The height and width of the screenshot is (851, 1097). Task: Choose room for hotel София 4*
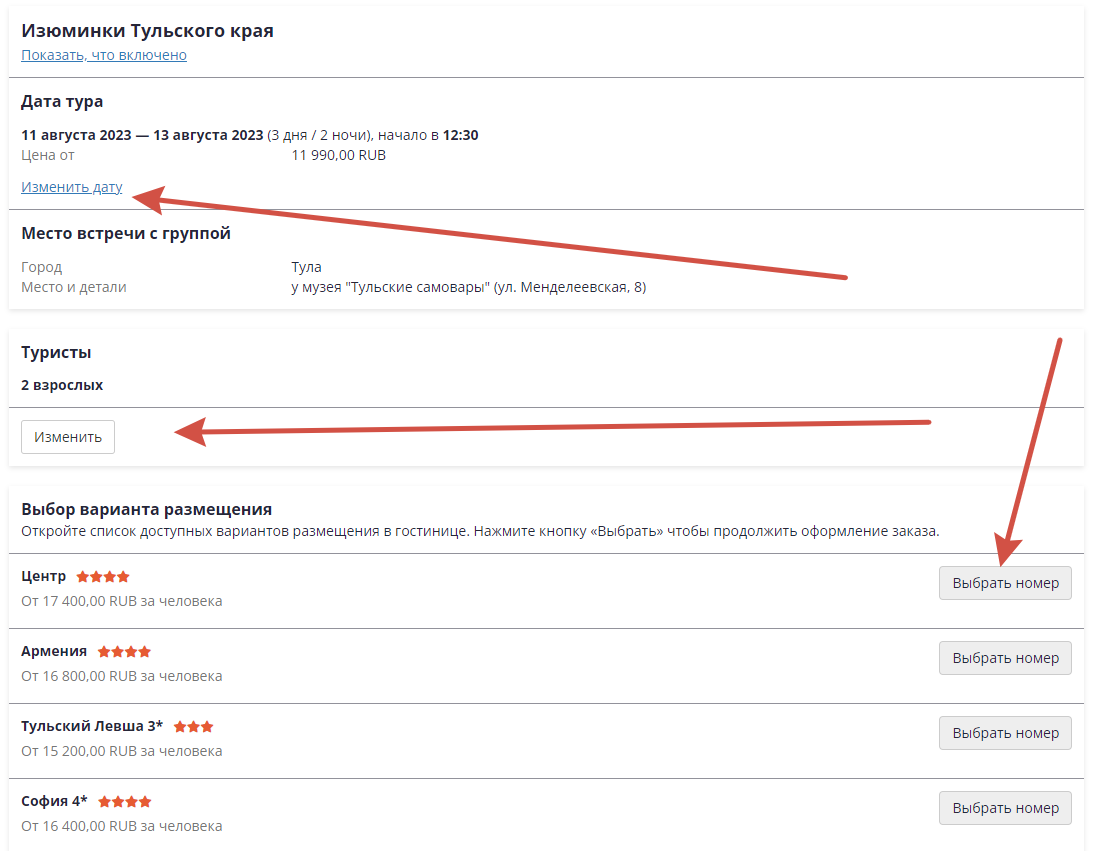(1005, 808)
